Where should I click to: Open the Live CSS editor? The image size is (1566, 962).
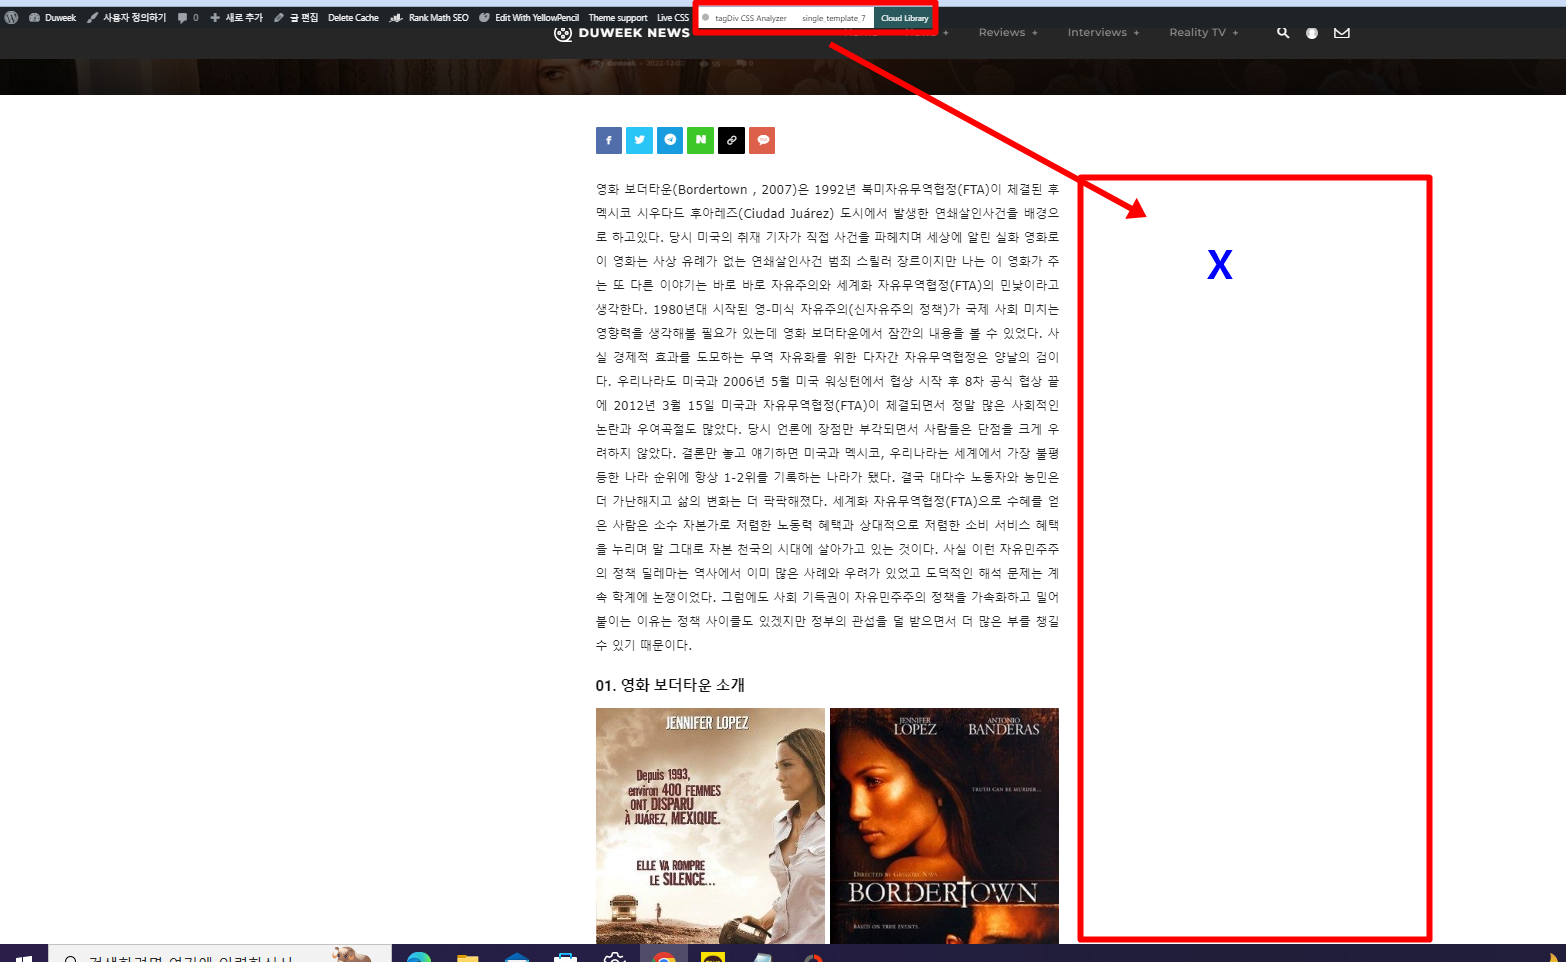click(x=673, y=17)
